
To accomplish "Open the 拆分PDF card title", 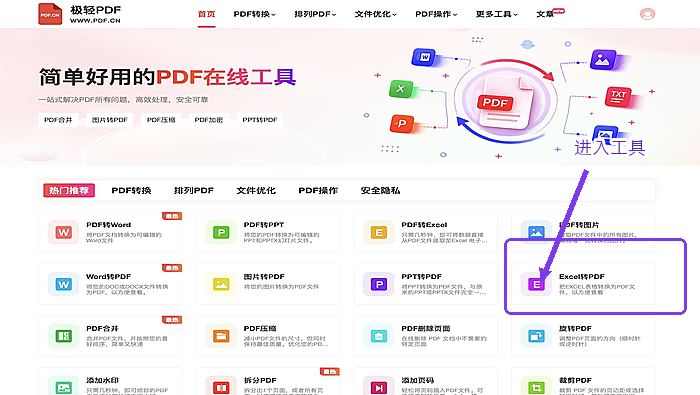I will pos(261,380).
